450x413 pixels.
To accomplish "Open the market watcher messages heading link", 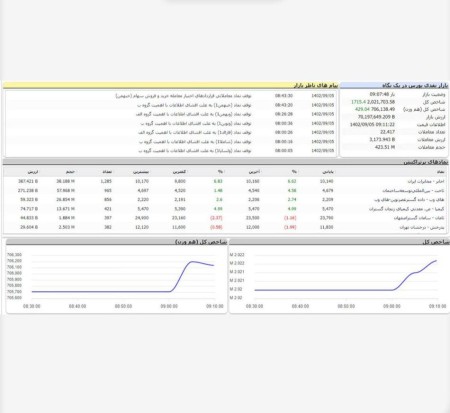I will click(x=316, y=85).
